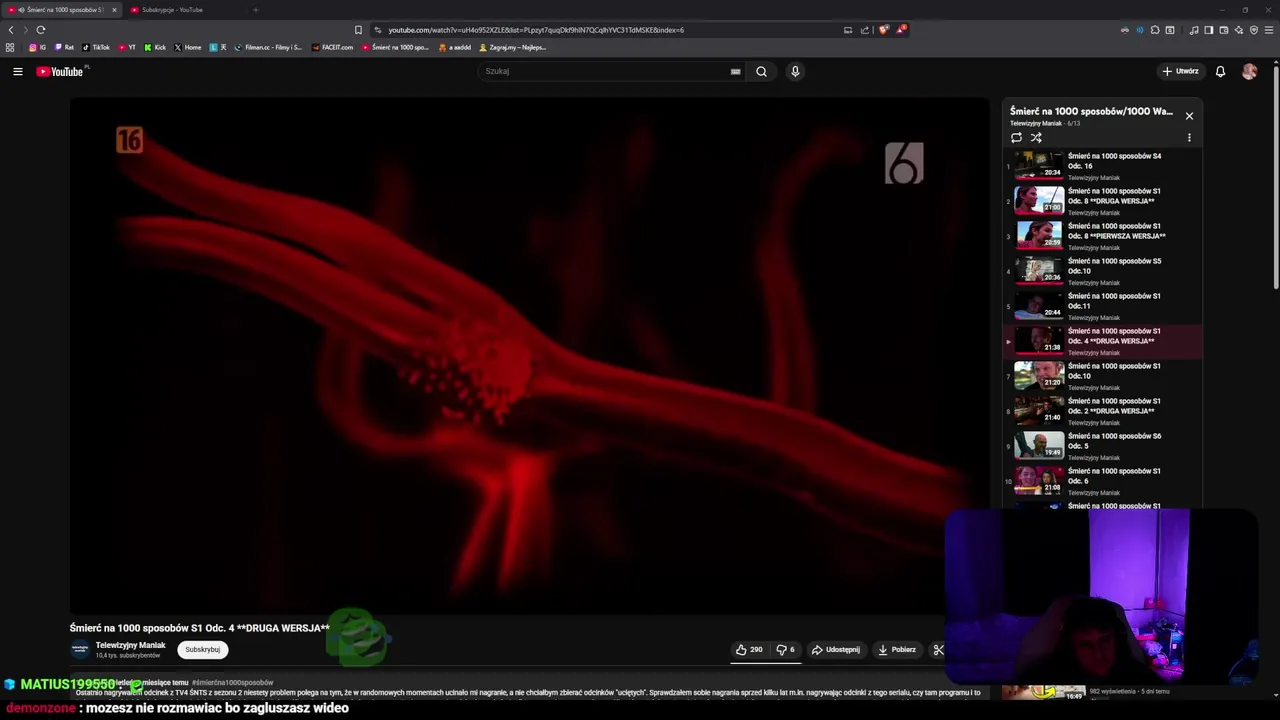Play playlist video S1 Odc.10
The width and height of the screenshot is (1280, 720).
click(x=1104, y=376)
